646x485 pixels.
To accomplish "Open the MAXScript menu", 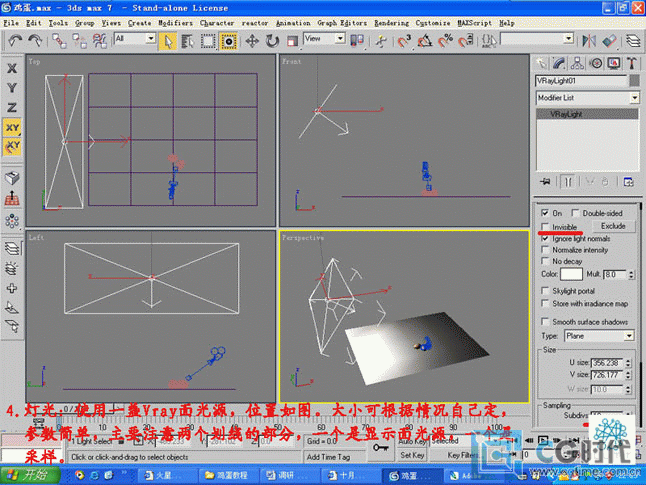I will click(475, 23).
